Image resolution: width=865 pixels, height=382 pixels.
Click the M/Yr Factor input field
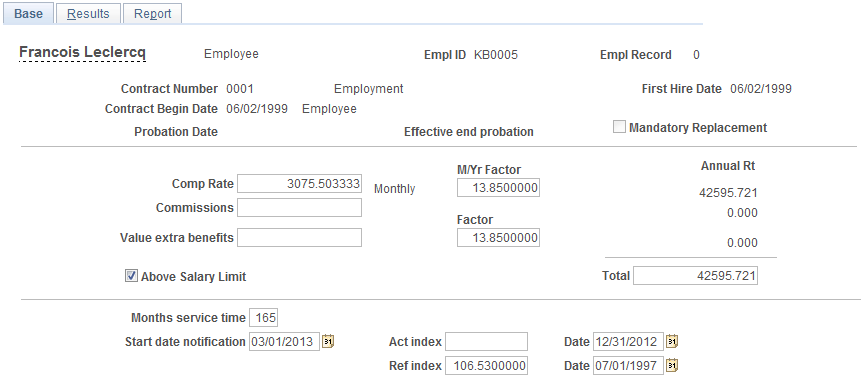click(499, 188)
